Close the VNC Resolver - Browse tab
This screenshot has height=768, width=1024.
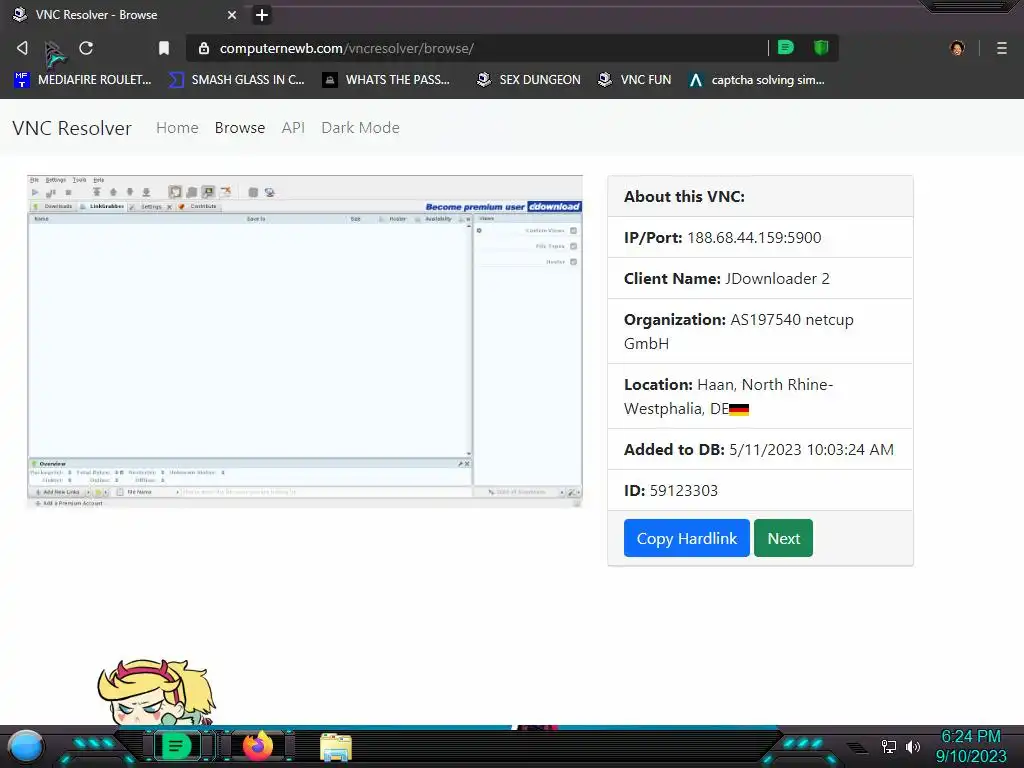[232, 14]
